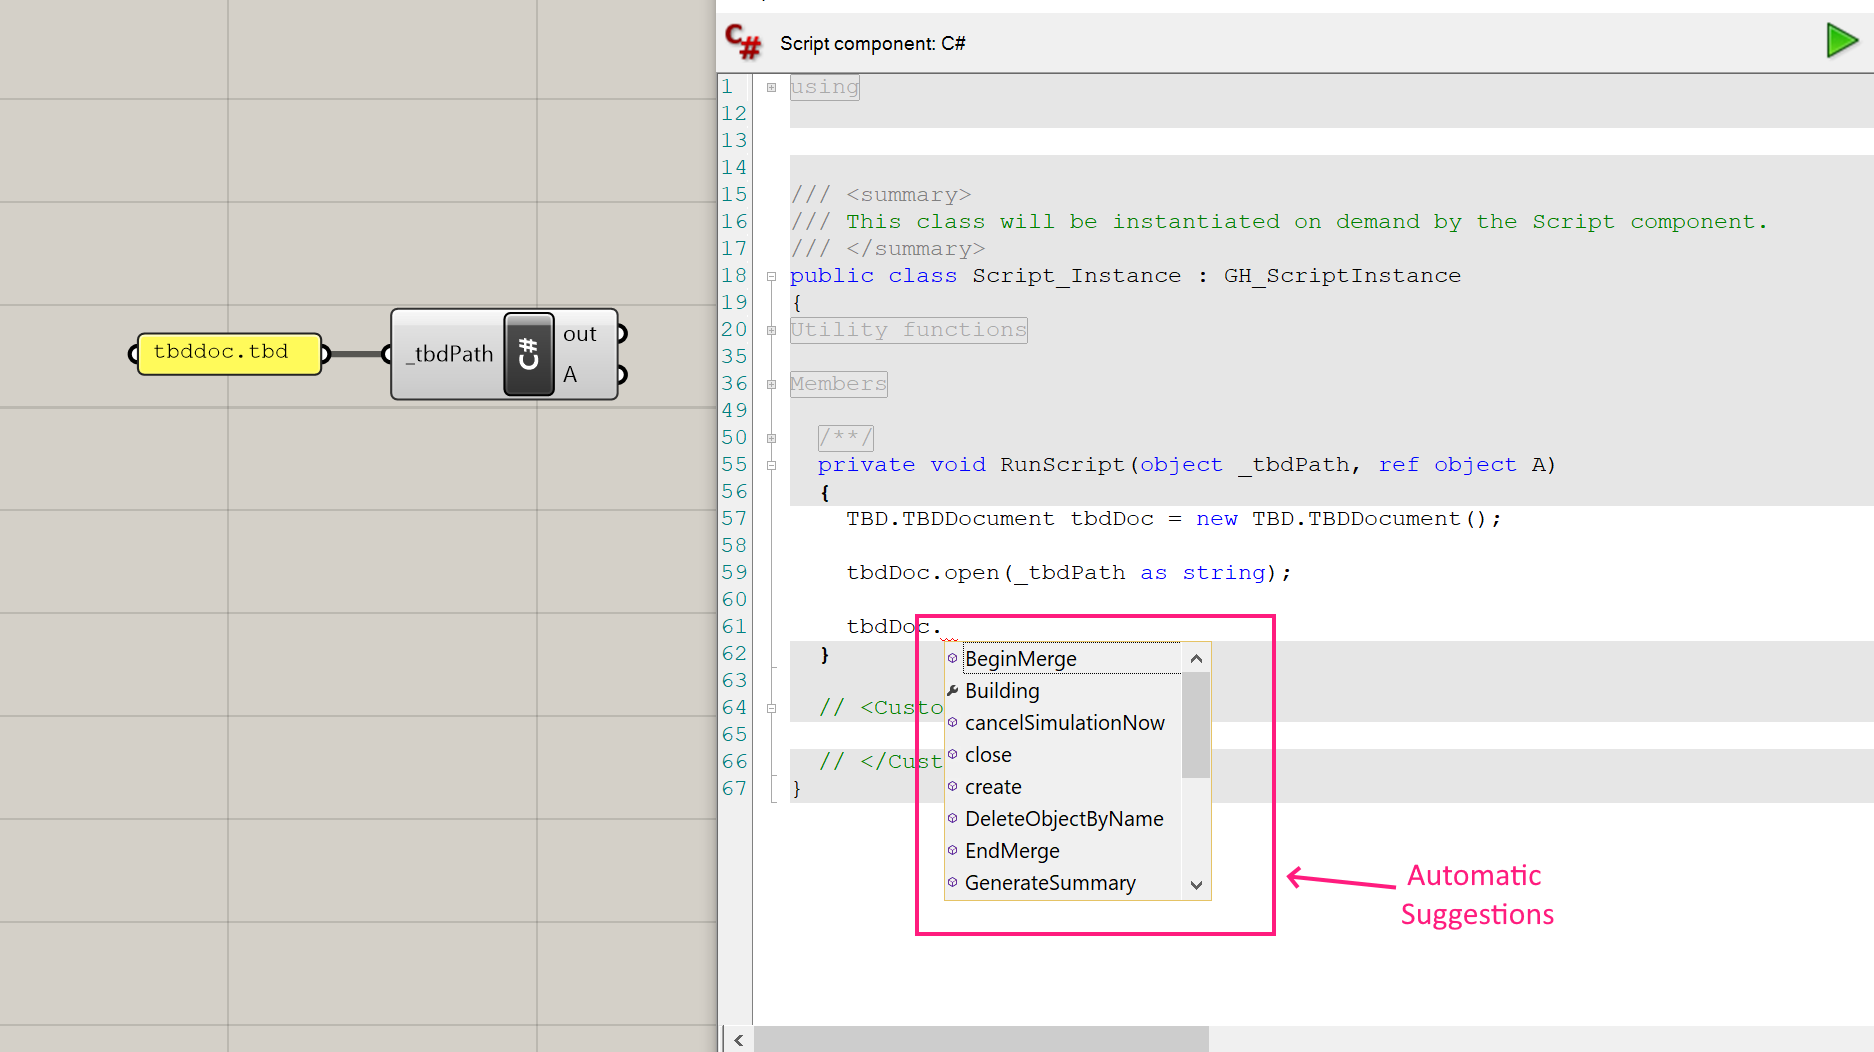1874x1052 pixels.
Task: Click the C# icon on the script component
Action: 528,354
